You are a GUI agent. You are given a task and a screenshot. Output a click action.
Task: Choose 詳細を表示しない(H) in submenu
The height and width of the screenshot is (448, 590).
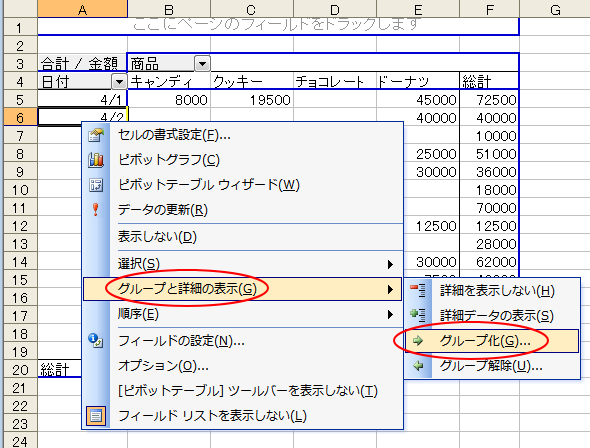coord(492,290)
